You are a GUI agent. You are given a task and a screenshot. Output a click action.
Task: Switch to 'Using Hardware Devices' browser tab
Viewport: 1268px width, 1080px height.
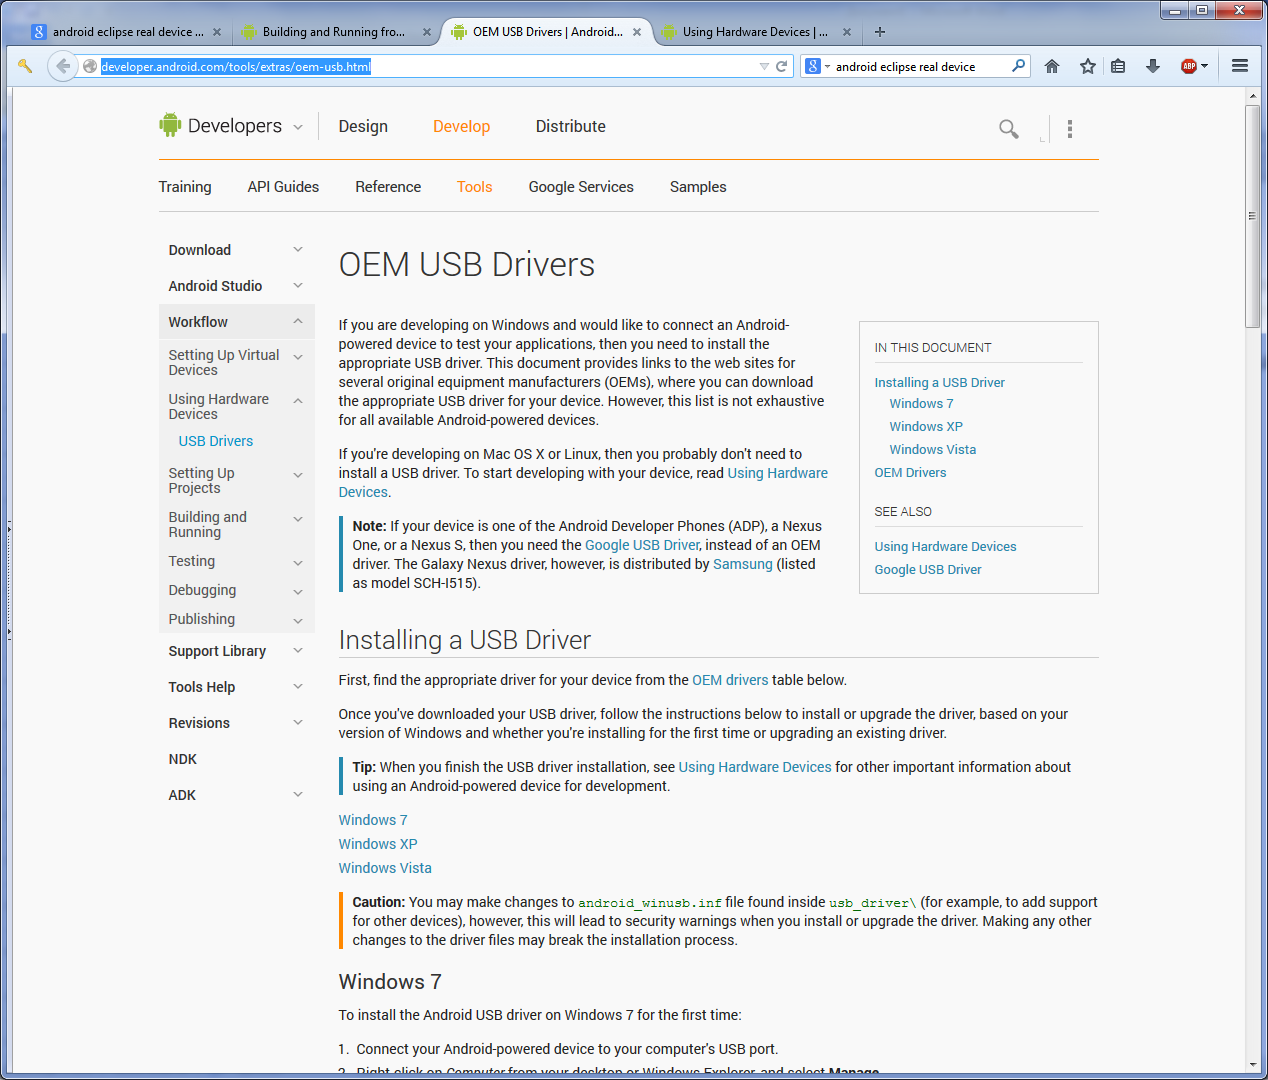pos(755,32)
